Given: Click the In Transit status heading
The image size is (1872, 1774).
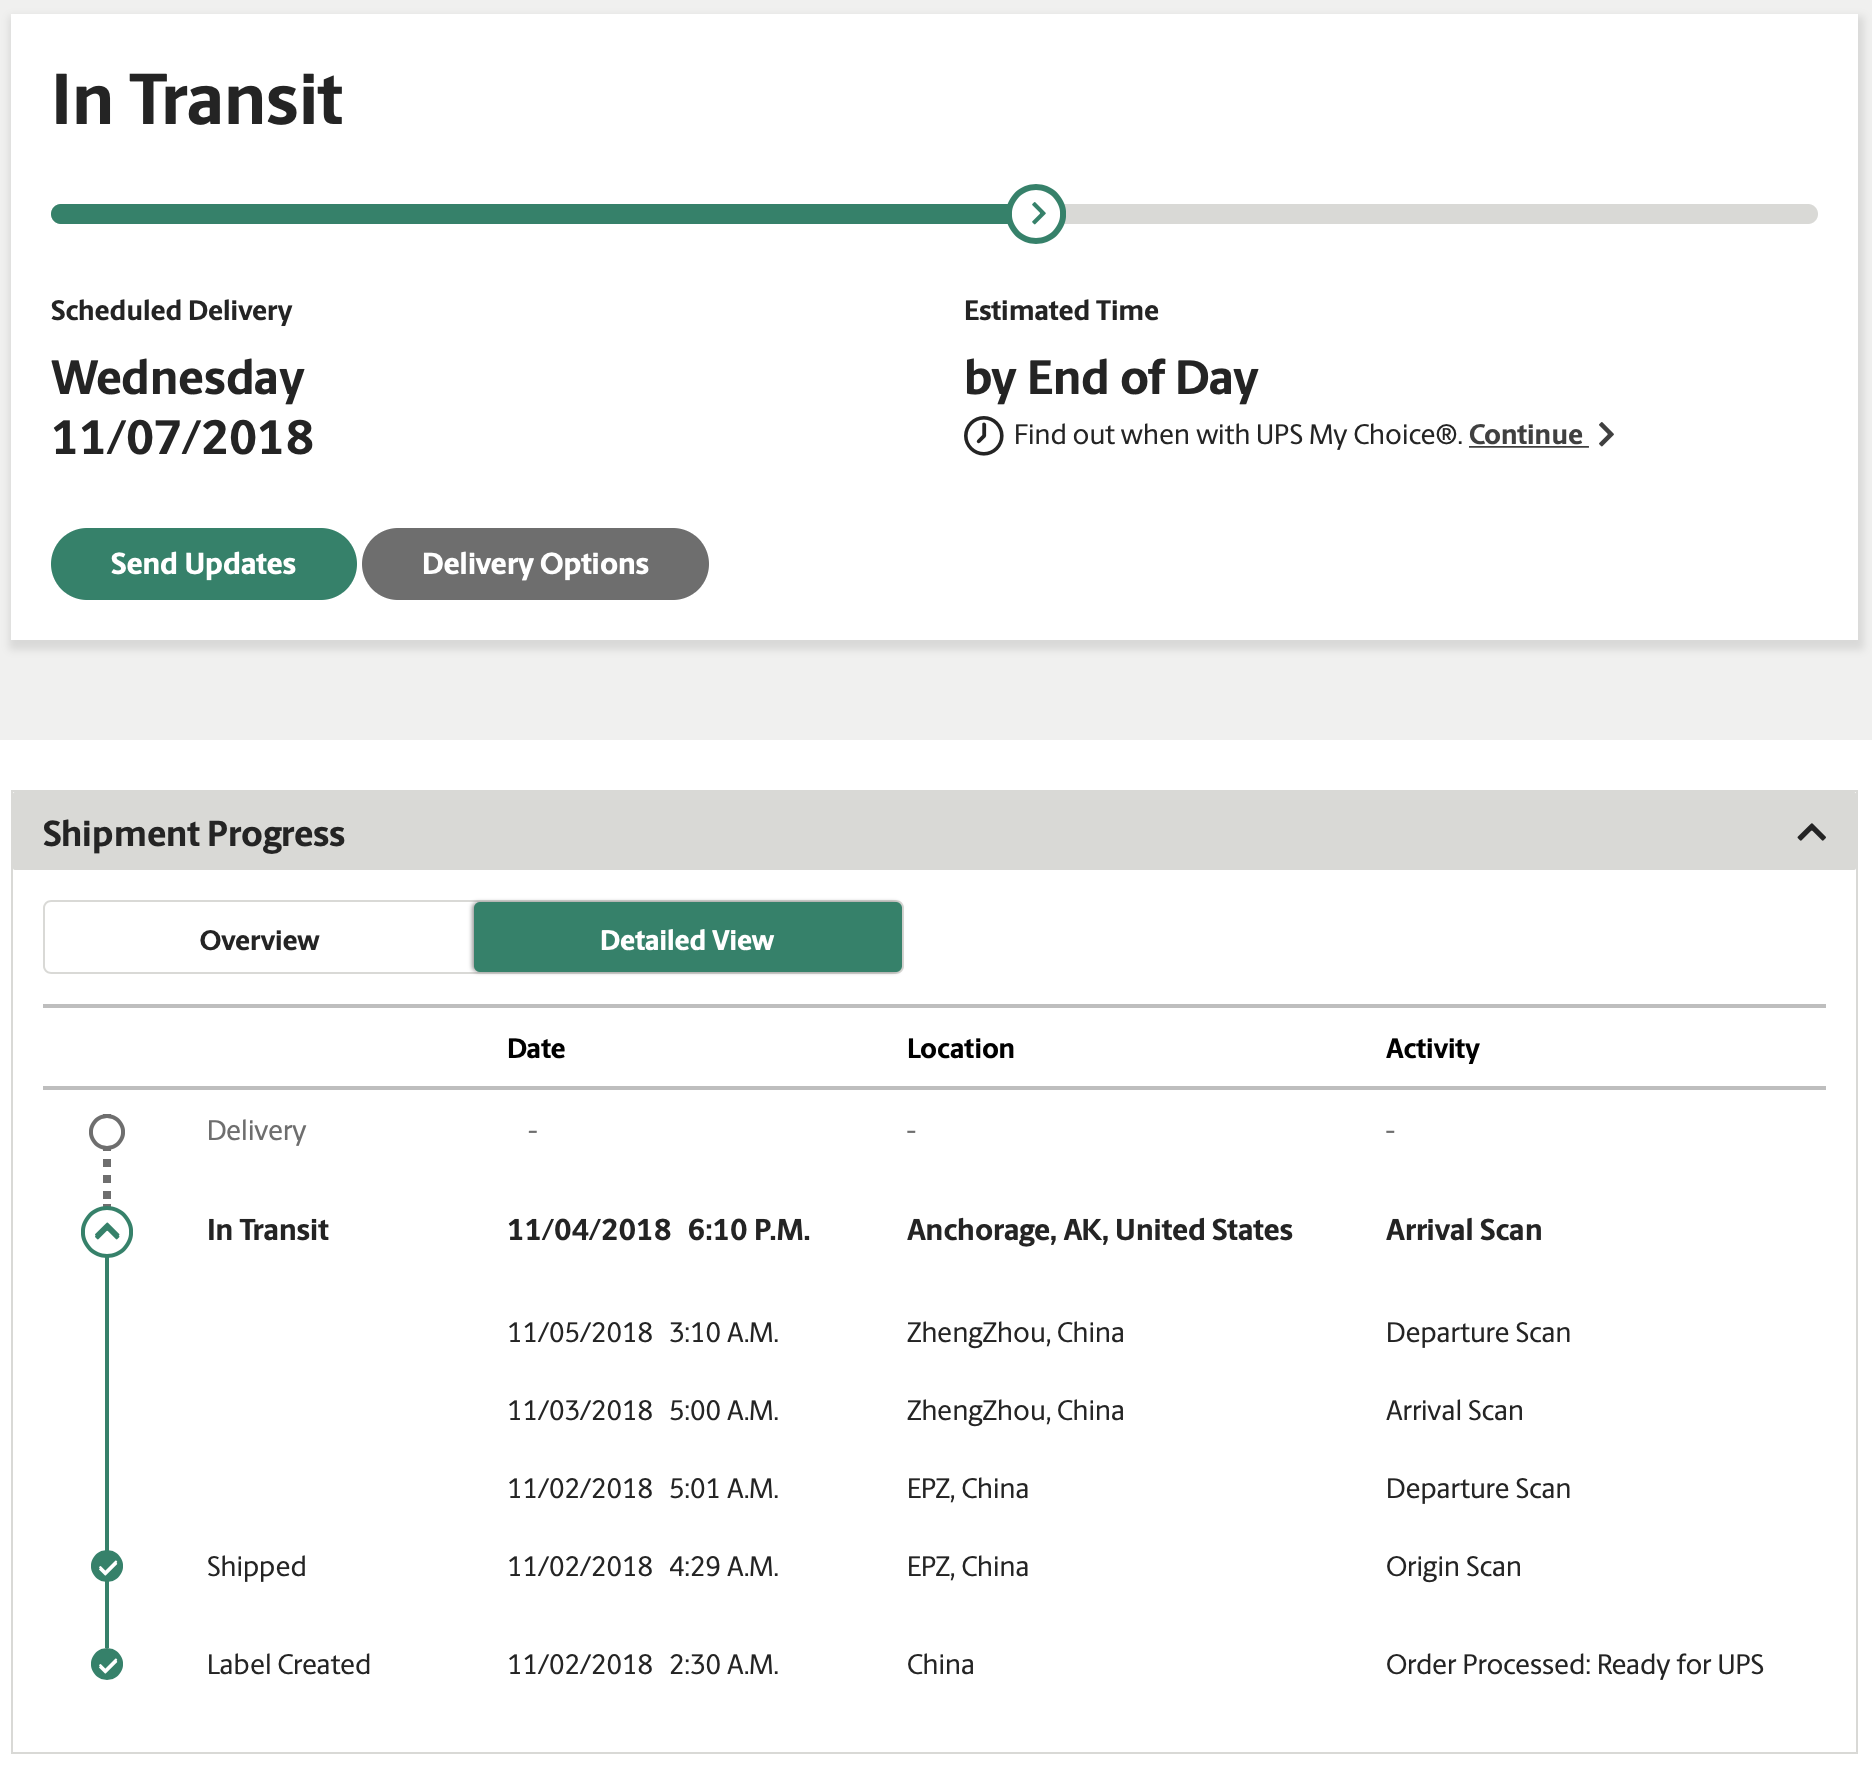Looking at the screenshot, I should [x=197, y=100].
